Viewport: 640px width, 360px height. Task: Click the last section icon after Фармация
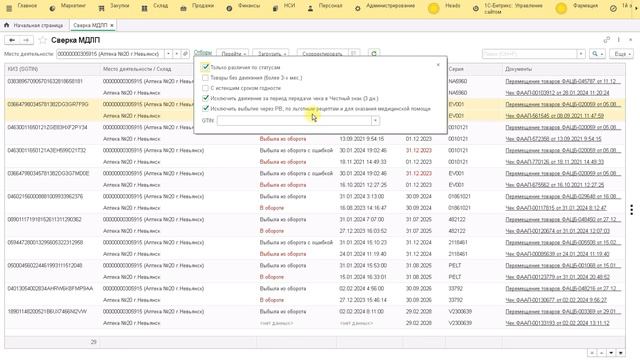click(613, 8)
